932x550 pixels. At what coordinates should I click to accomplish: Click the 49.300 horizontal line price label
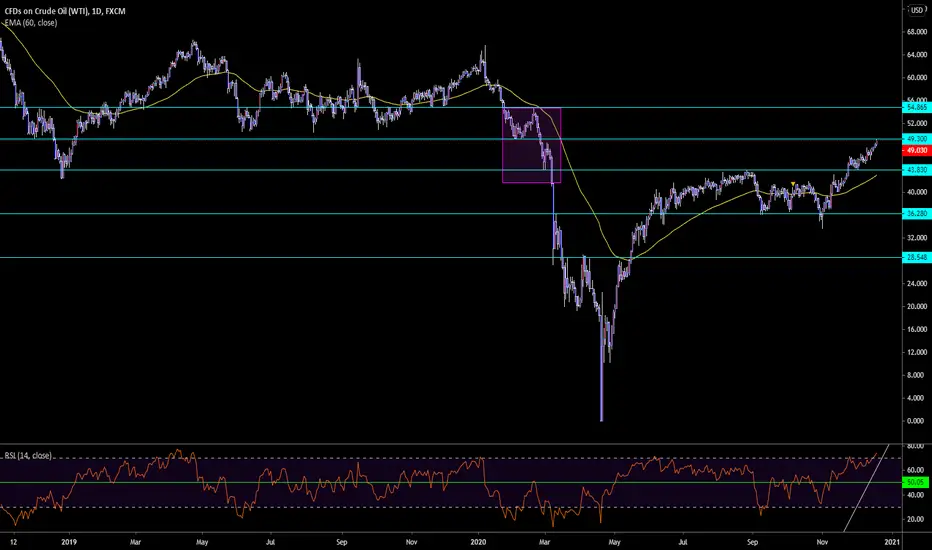[x=915, y=139]
